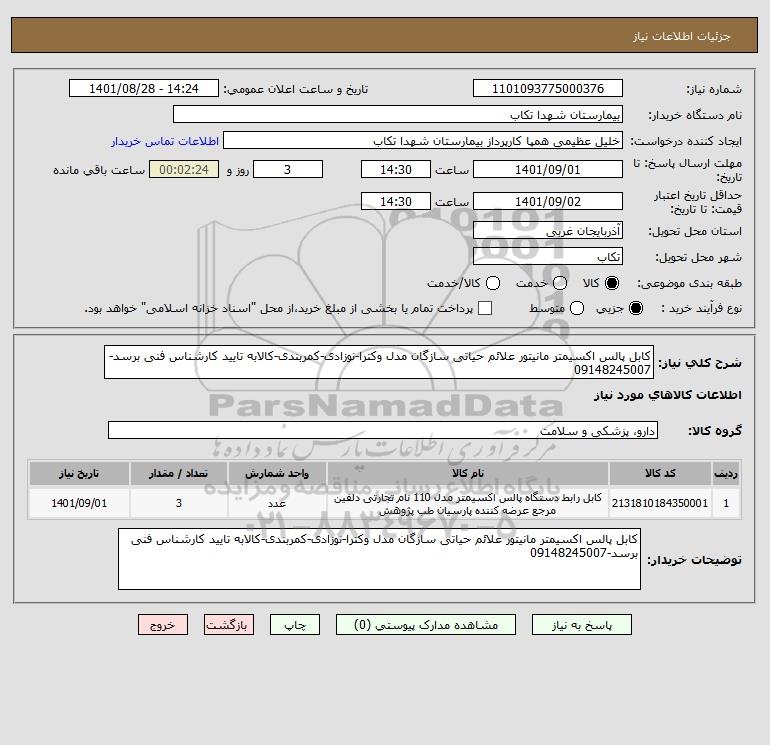Click the days remaining field showing 3

[x=288, y=169]
